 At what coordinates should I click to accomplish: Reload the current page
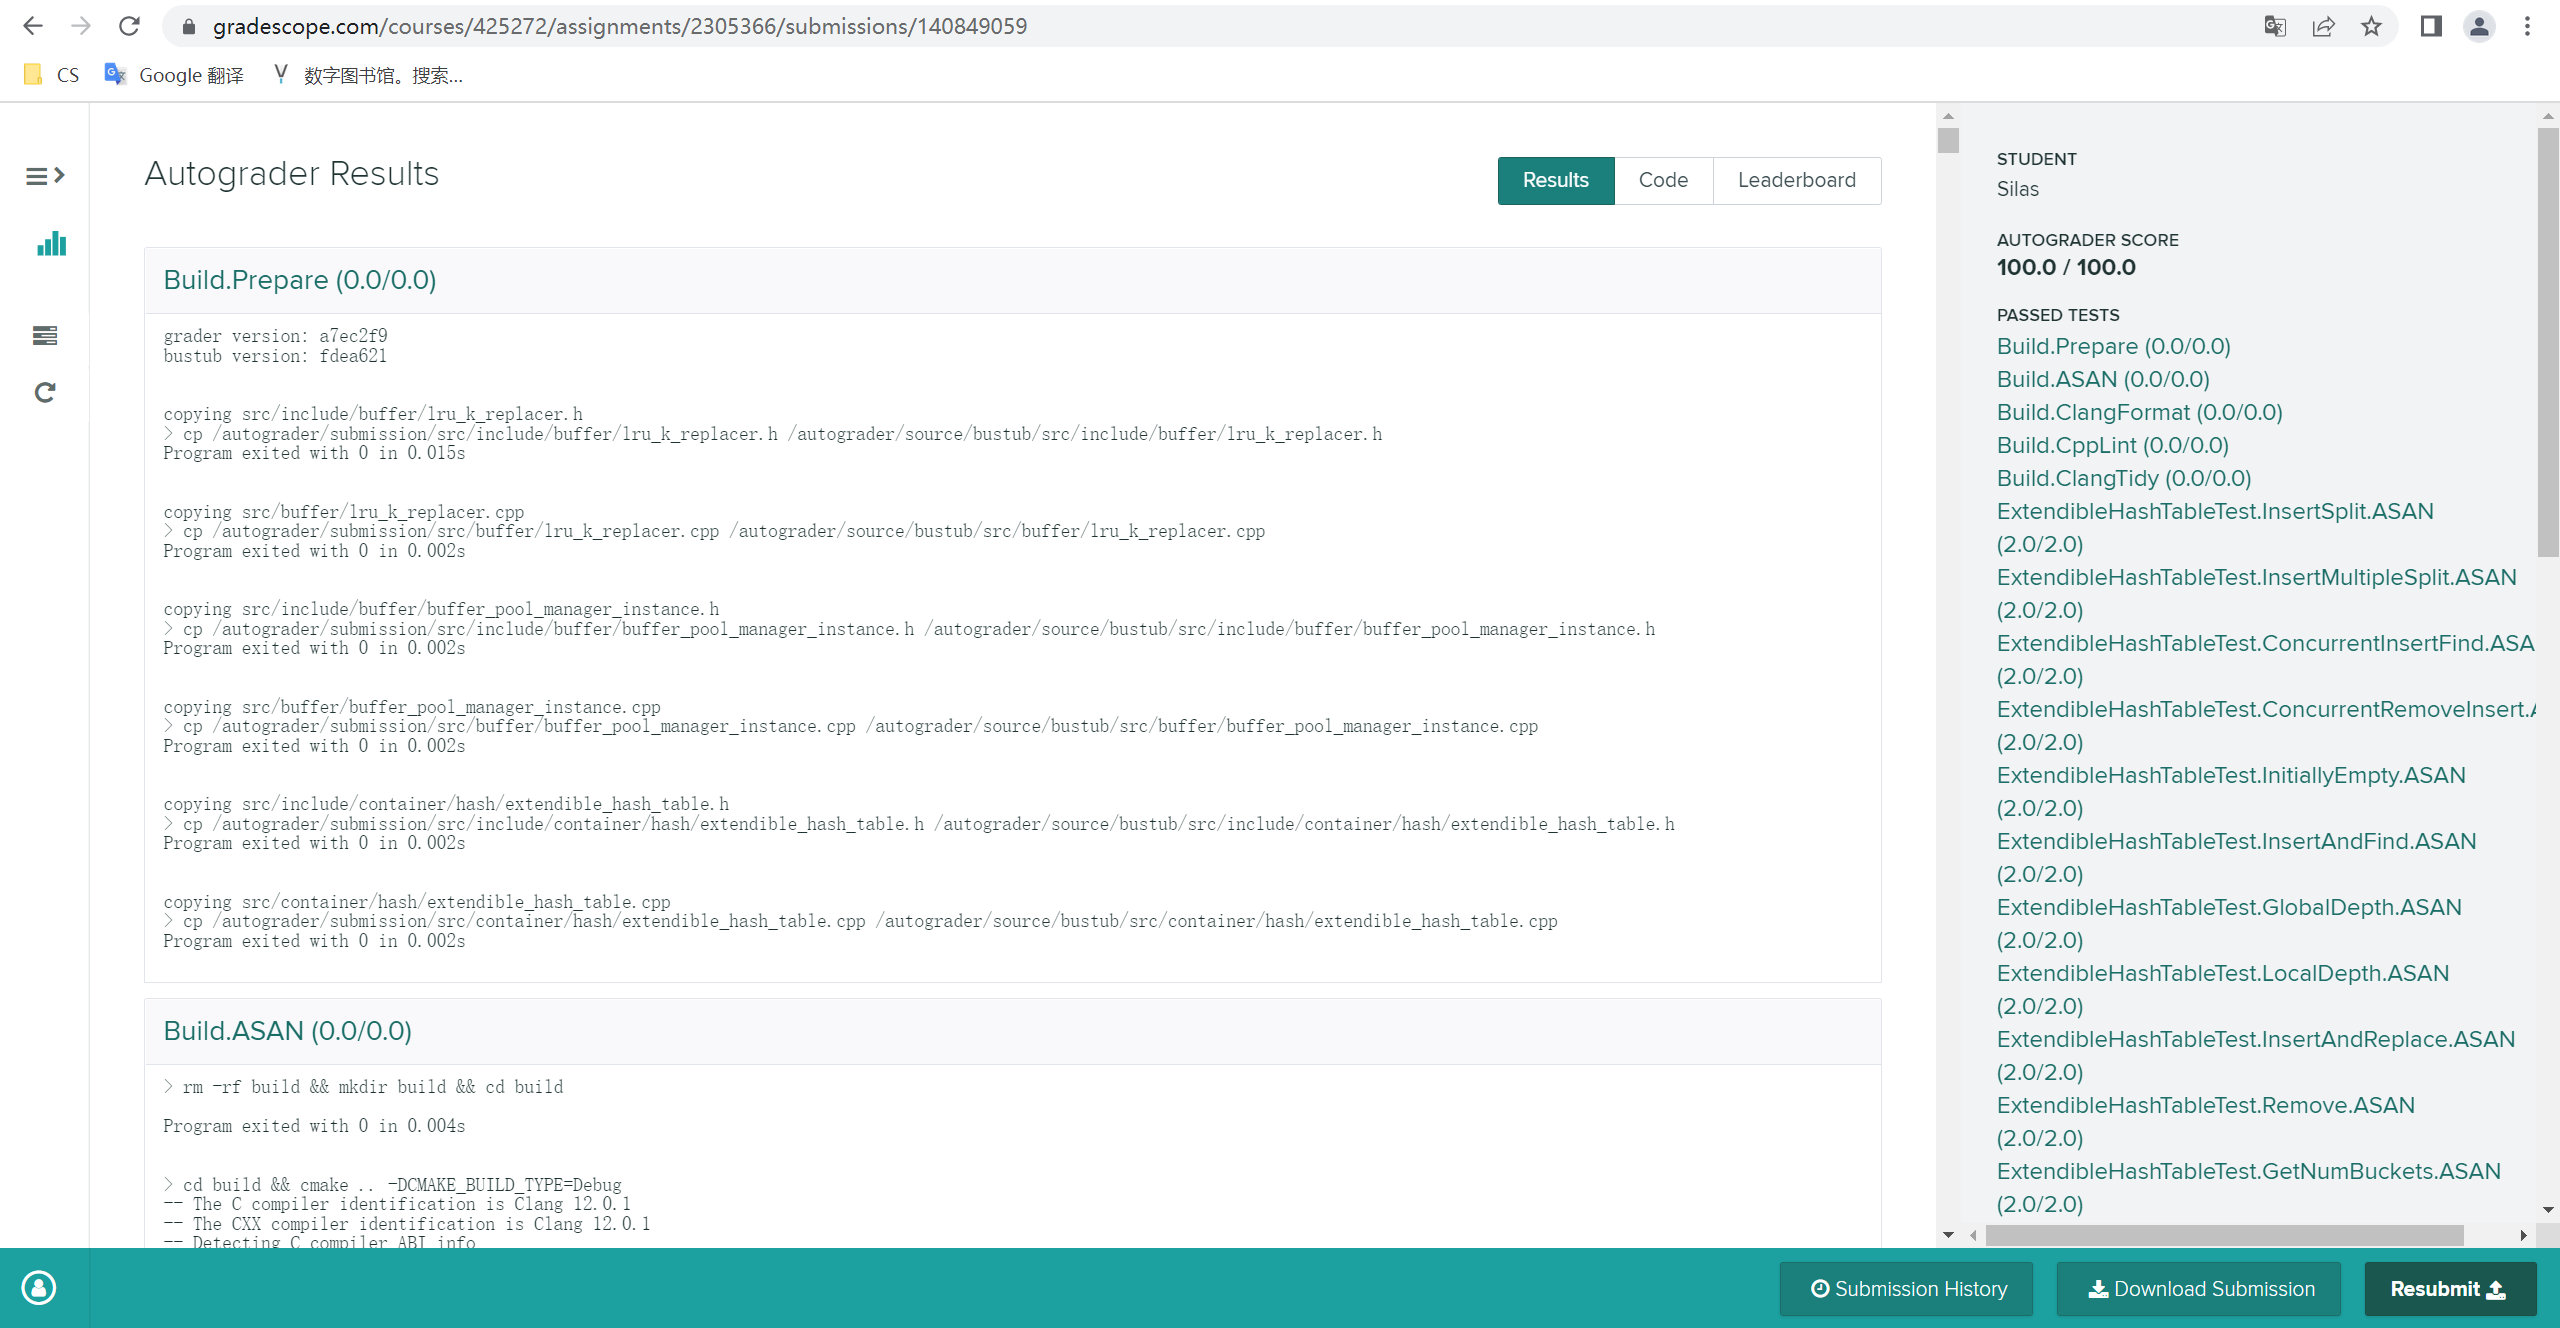point(130,26)
